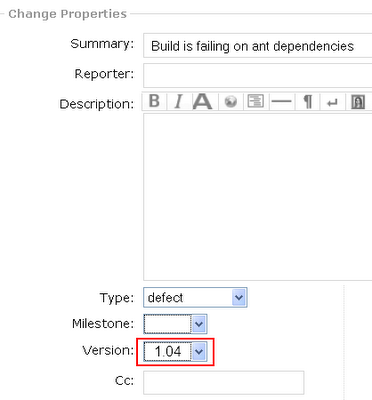Screen dimensions: 372x400
Task: Click into the empty Reporter field
Action: (258, 76)
